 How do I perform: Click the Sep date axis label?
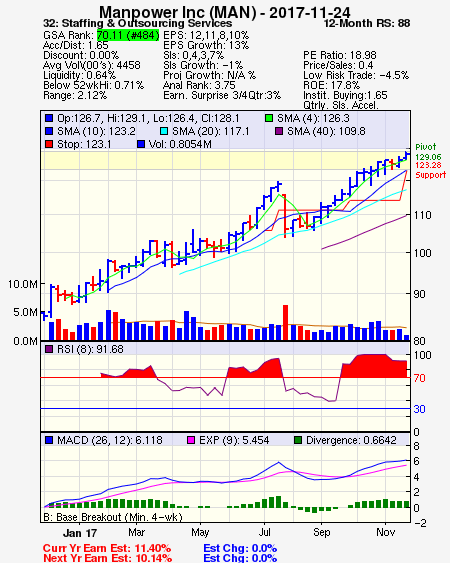[321, 532]
